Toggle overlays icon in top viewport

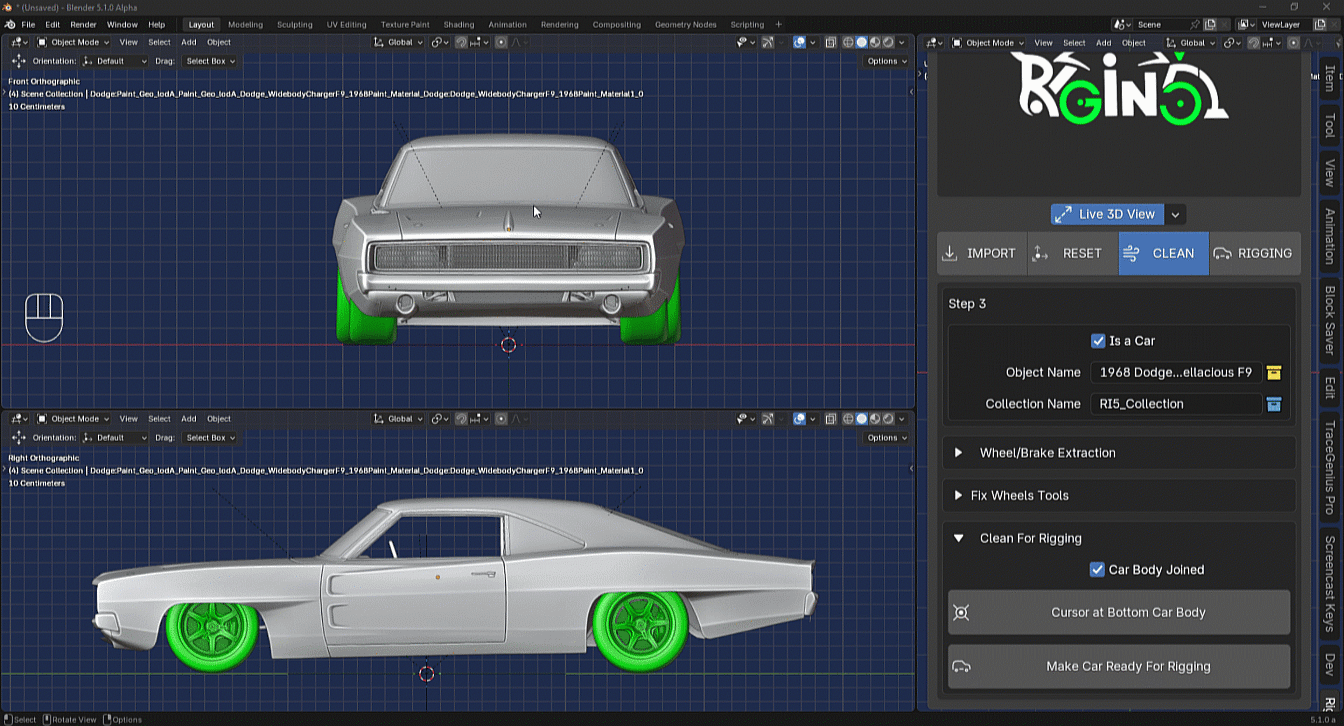click(x=799, y=42)
